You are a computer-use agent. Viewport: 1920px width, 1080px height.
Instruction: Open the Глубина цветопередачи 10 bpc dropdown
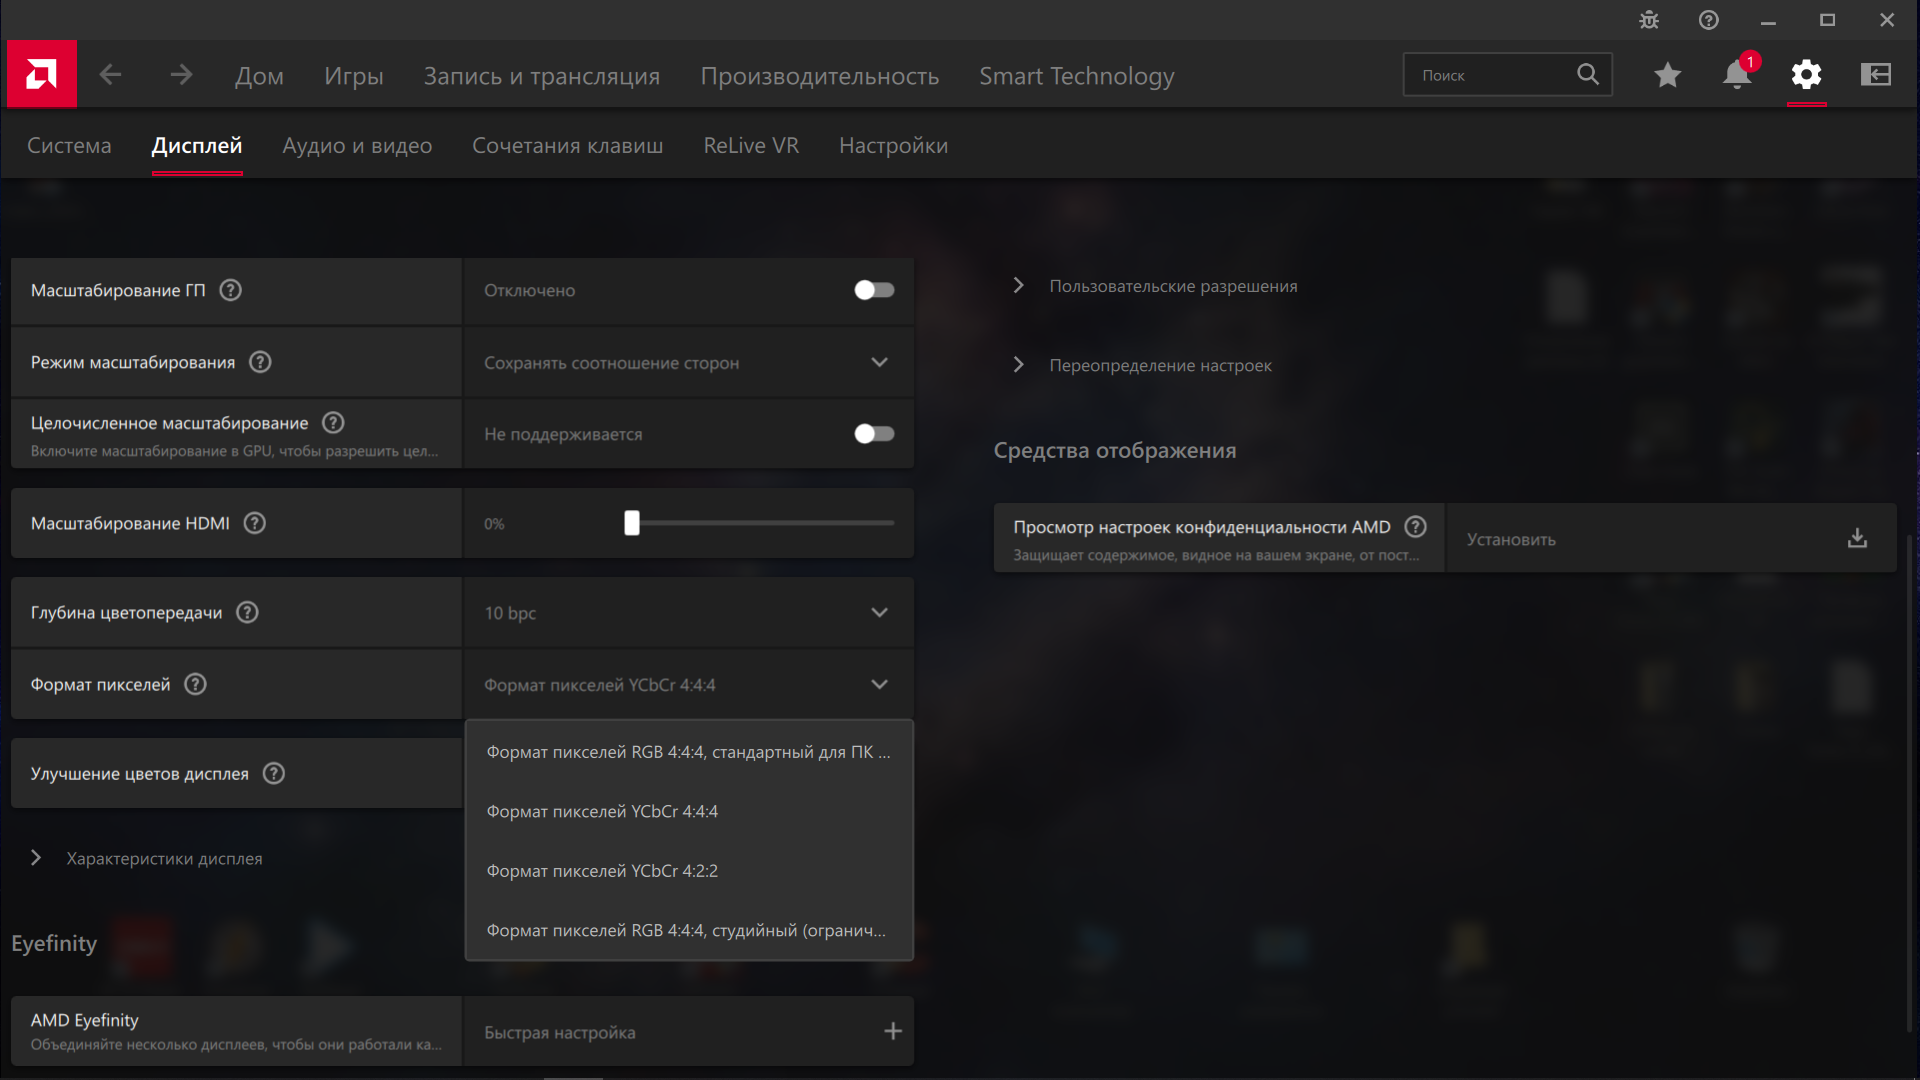tap(688, 613)
